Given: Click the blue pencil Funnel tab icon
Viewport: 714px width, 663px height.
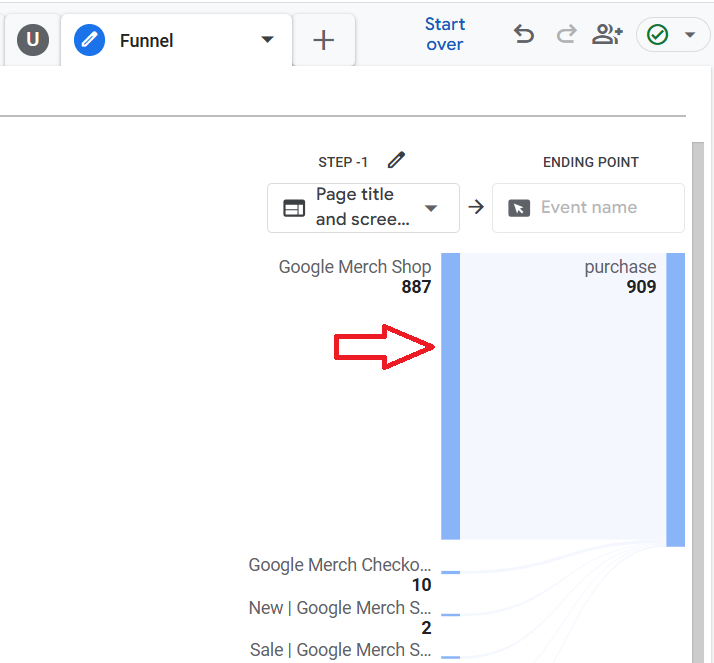Looking at the screenshot, I should (89, 40).
